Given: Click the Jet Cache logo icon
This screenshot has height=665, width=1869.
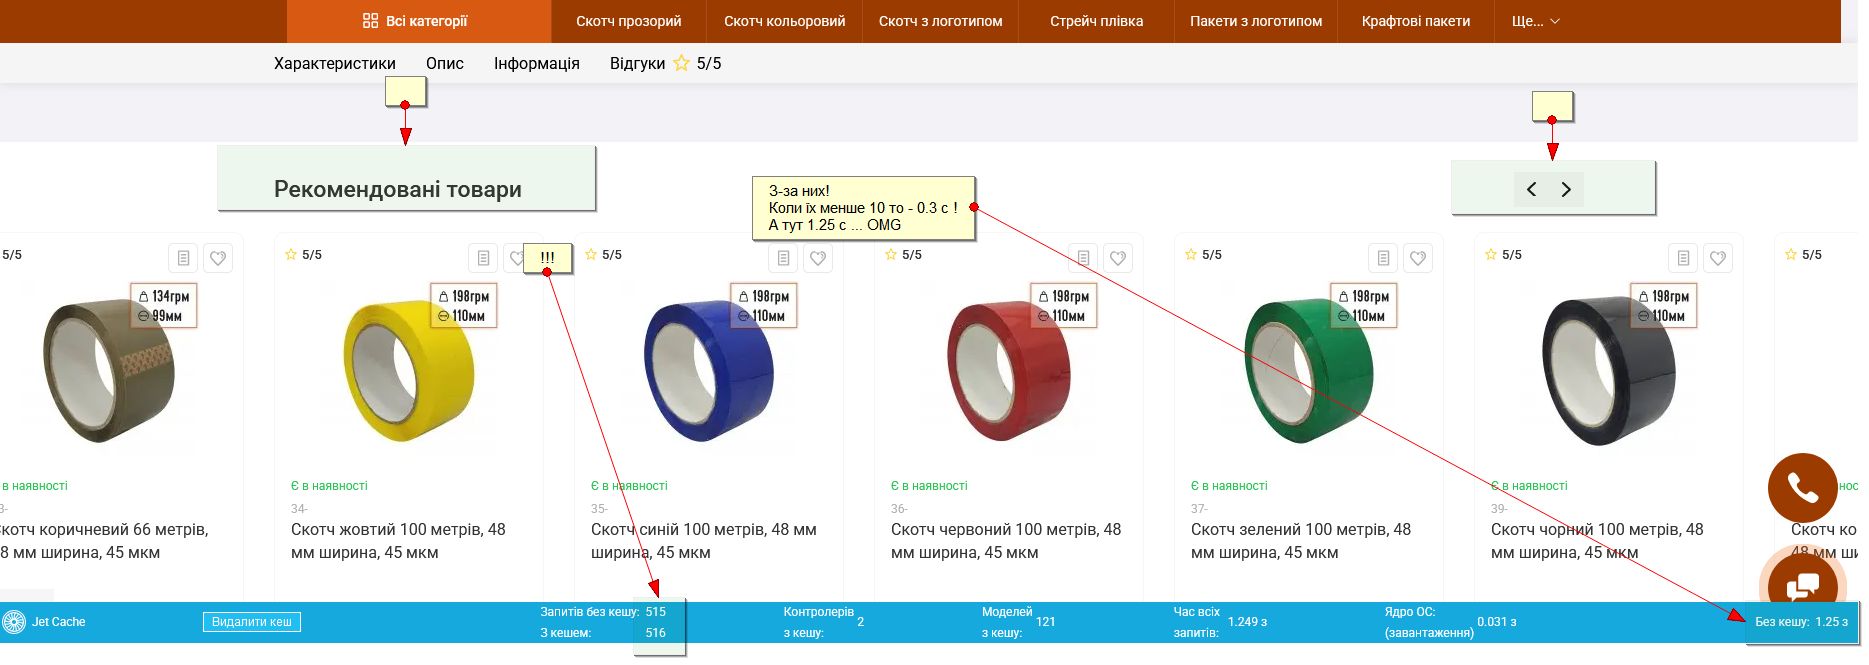Looking at the screenshot, I should click(14, 622).
